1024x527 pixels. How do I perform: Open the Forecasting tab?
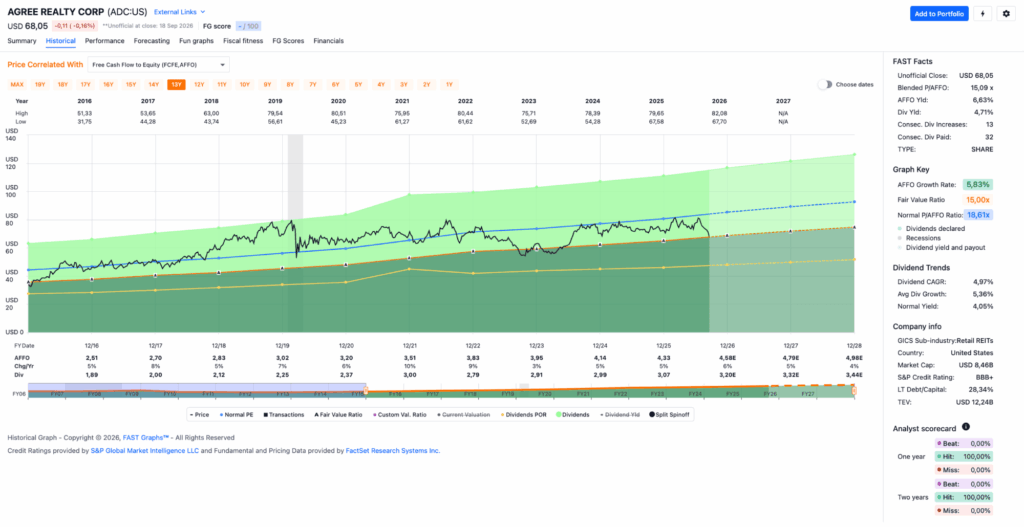[x=152, y=40]
